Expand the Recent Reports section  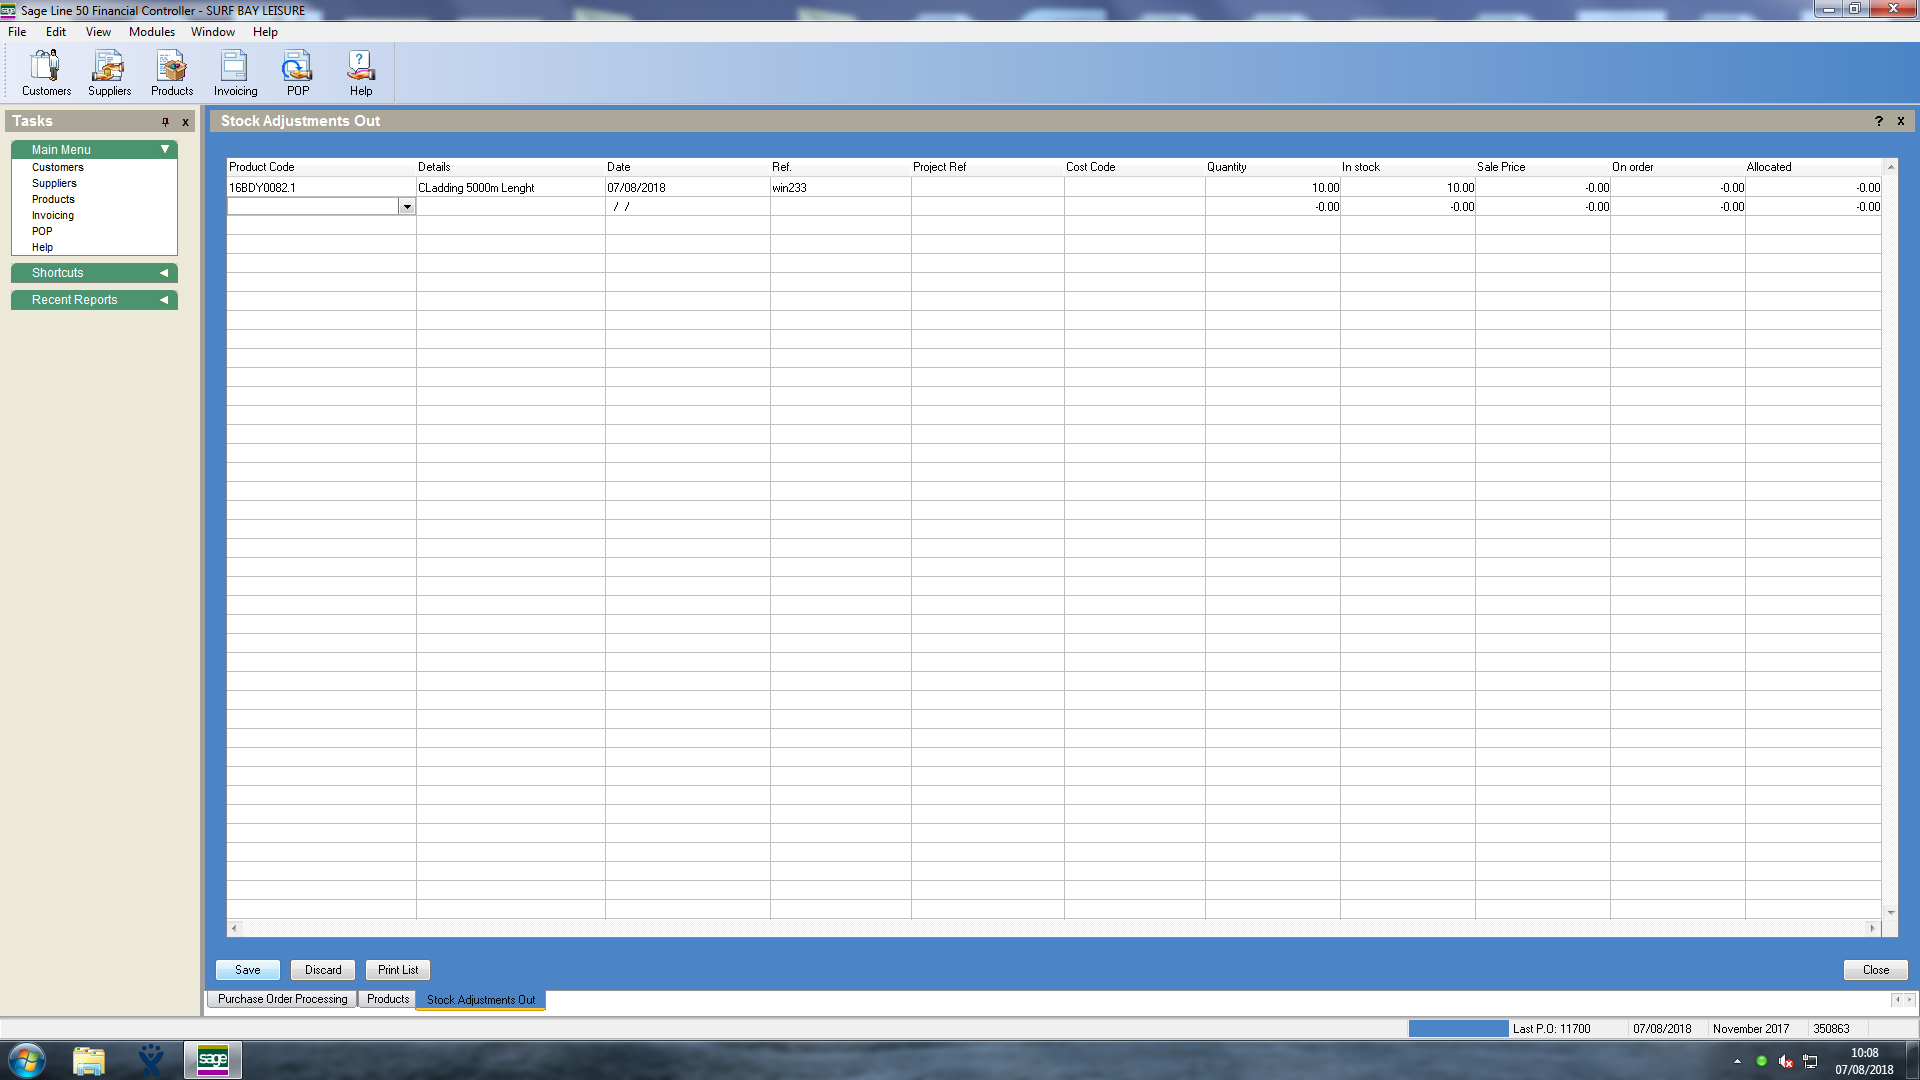click(x=164, y=300)
